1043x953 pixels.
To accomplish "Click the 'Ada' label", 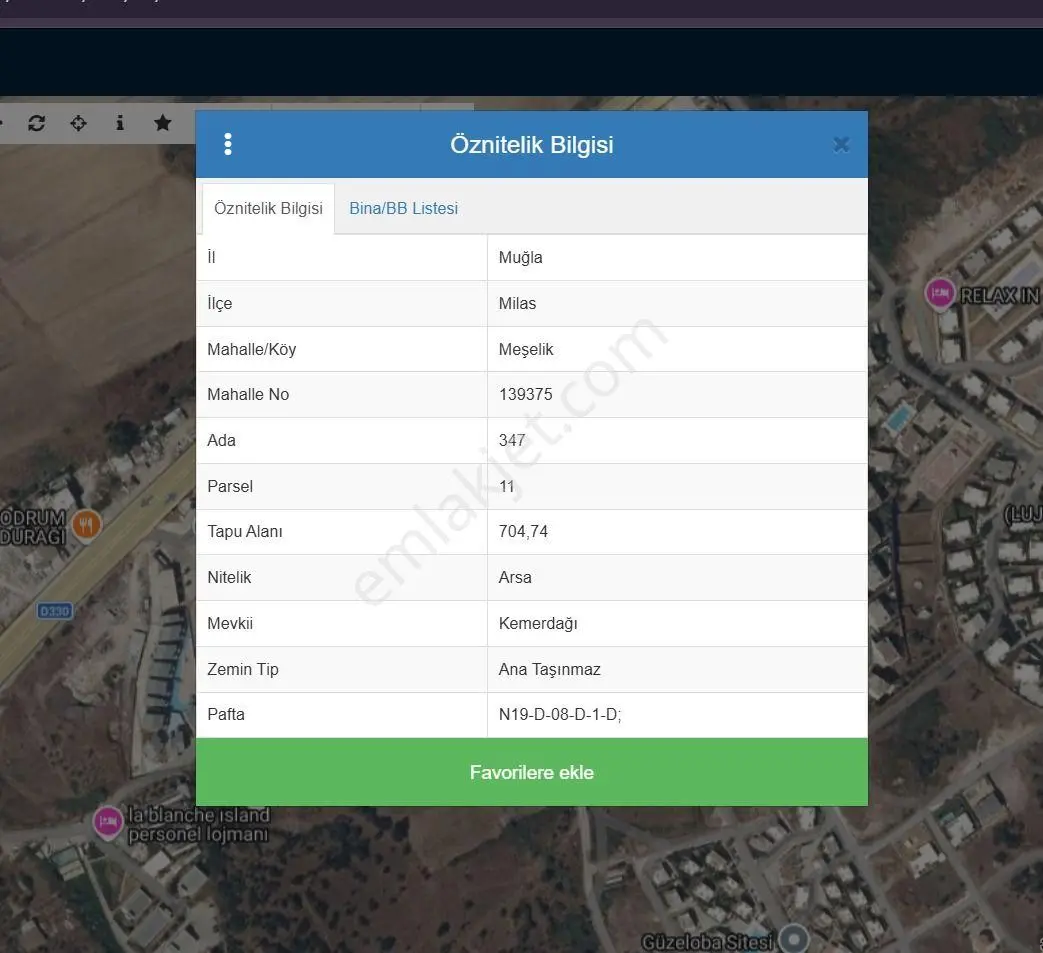I will pos(221,440).
